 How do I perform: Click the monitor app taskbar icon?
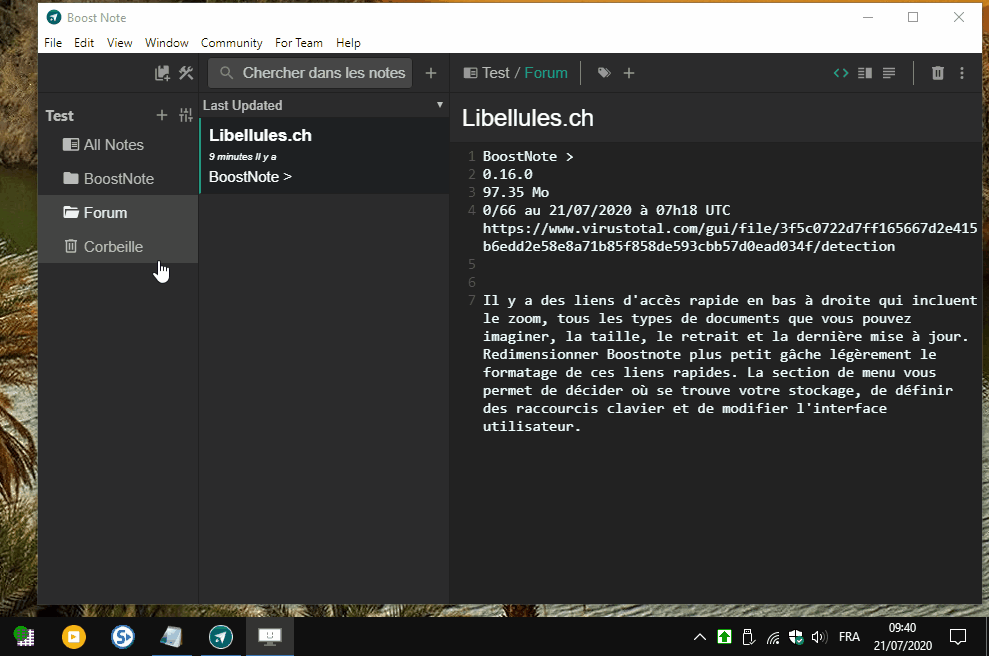(270, 636)
